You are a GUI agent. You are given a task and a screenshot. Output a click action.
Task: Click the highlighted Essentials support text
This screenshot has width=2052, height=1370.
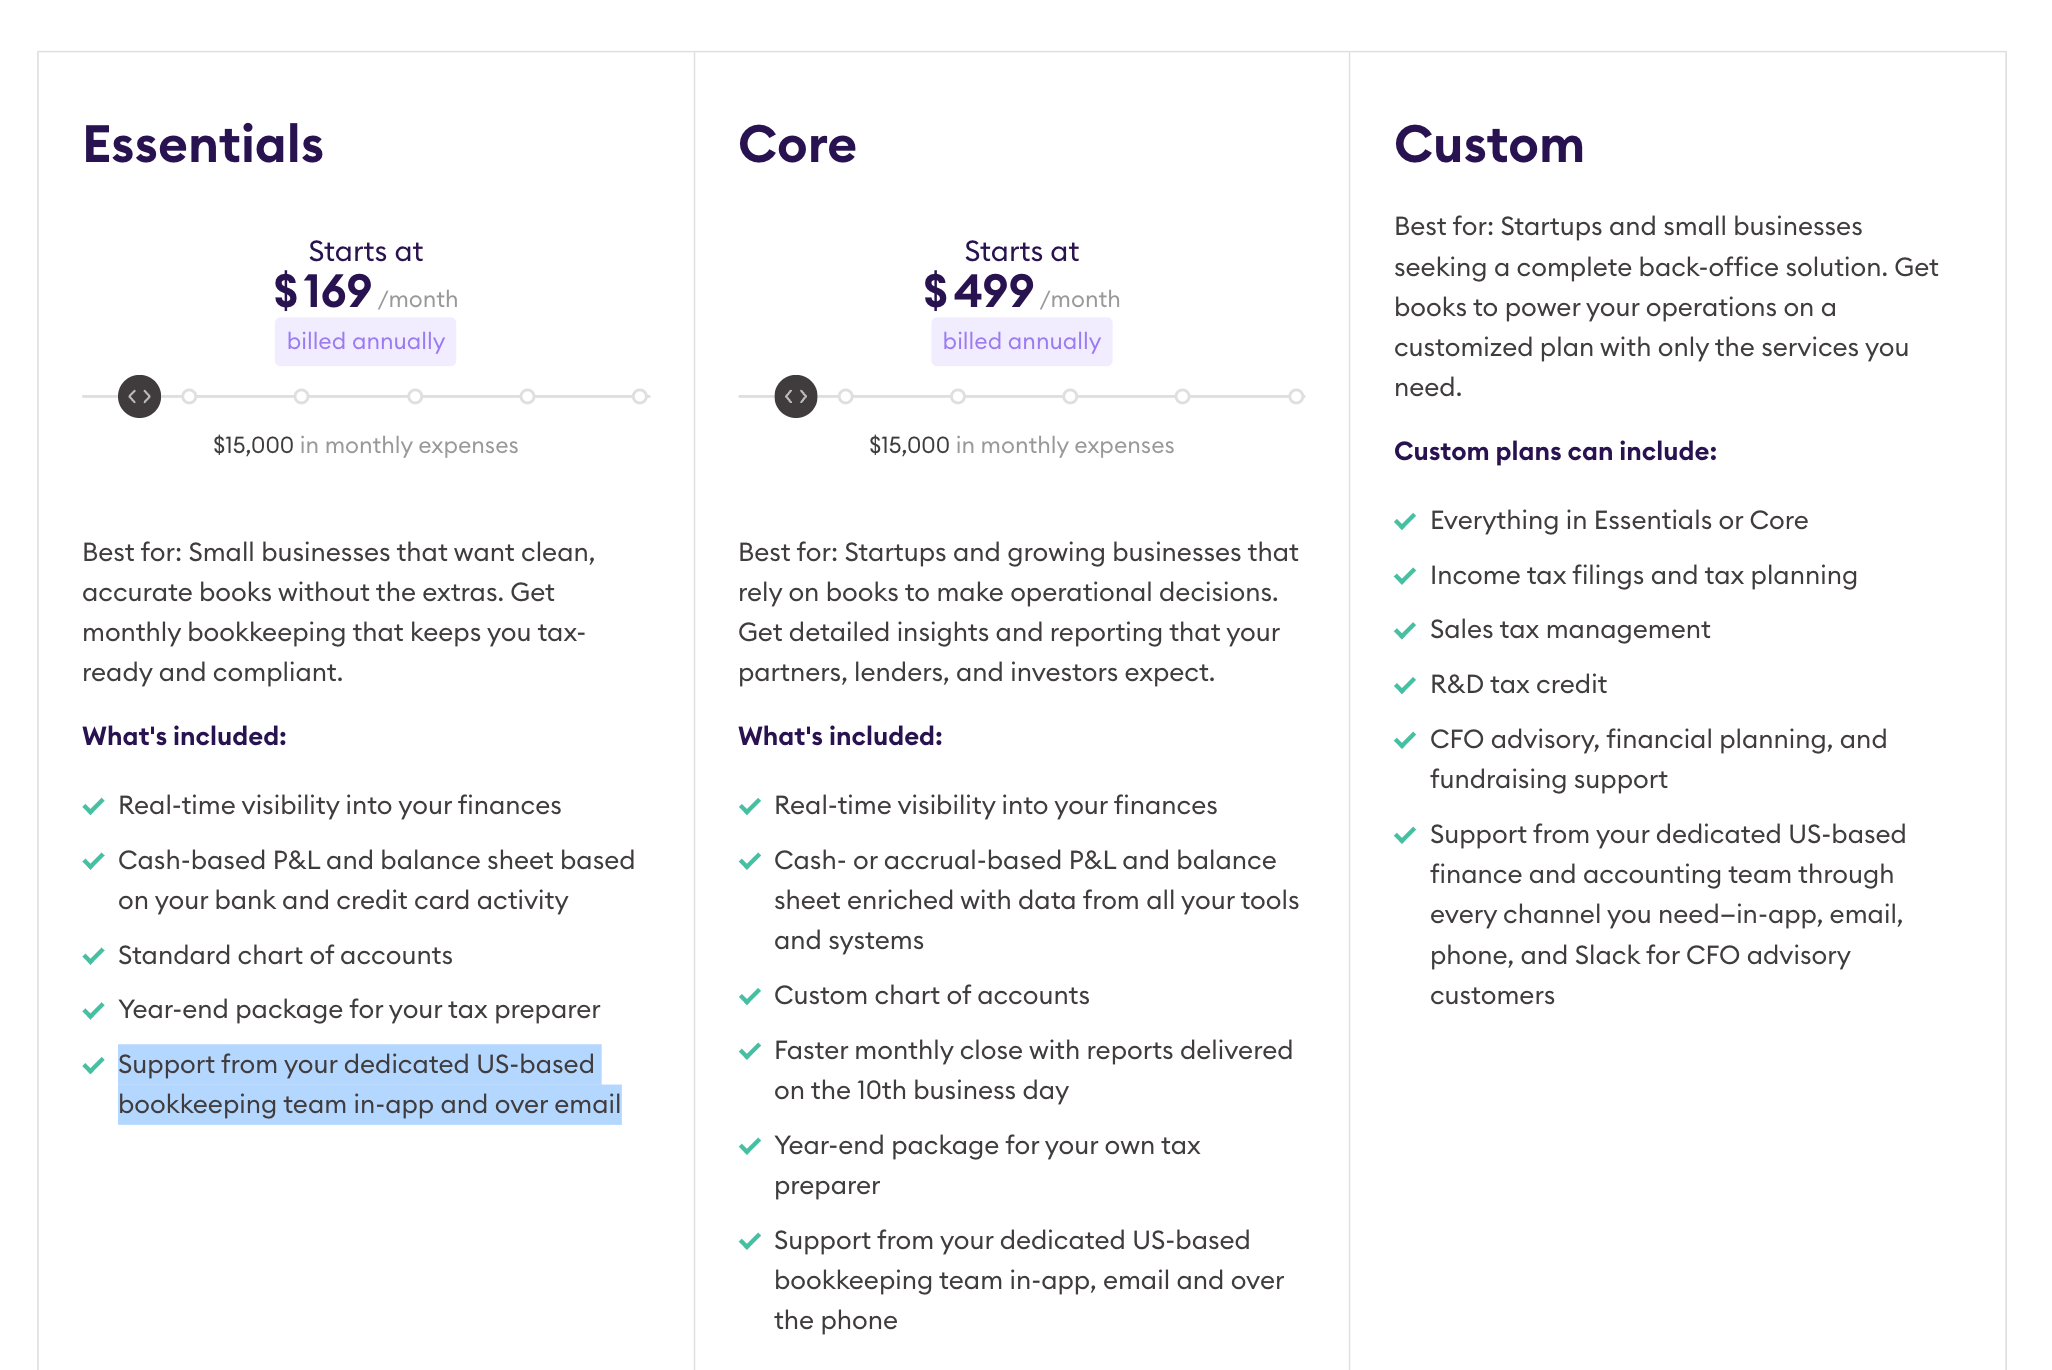click(x=369, y=1085)
